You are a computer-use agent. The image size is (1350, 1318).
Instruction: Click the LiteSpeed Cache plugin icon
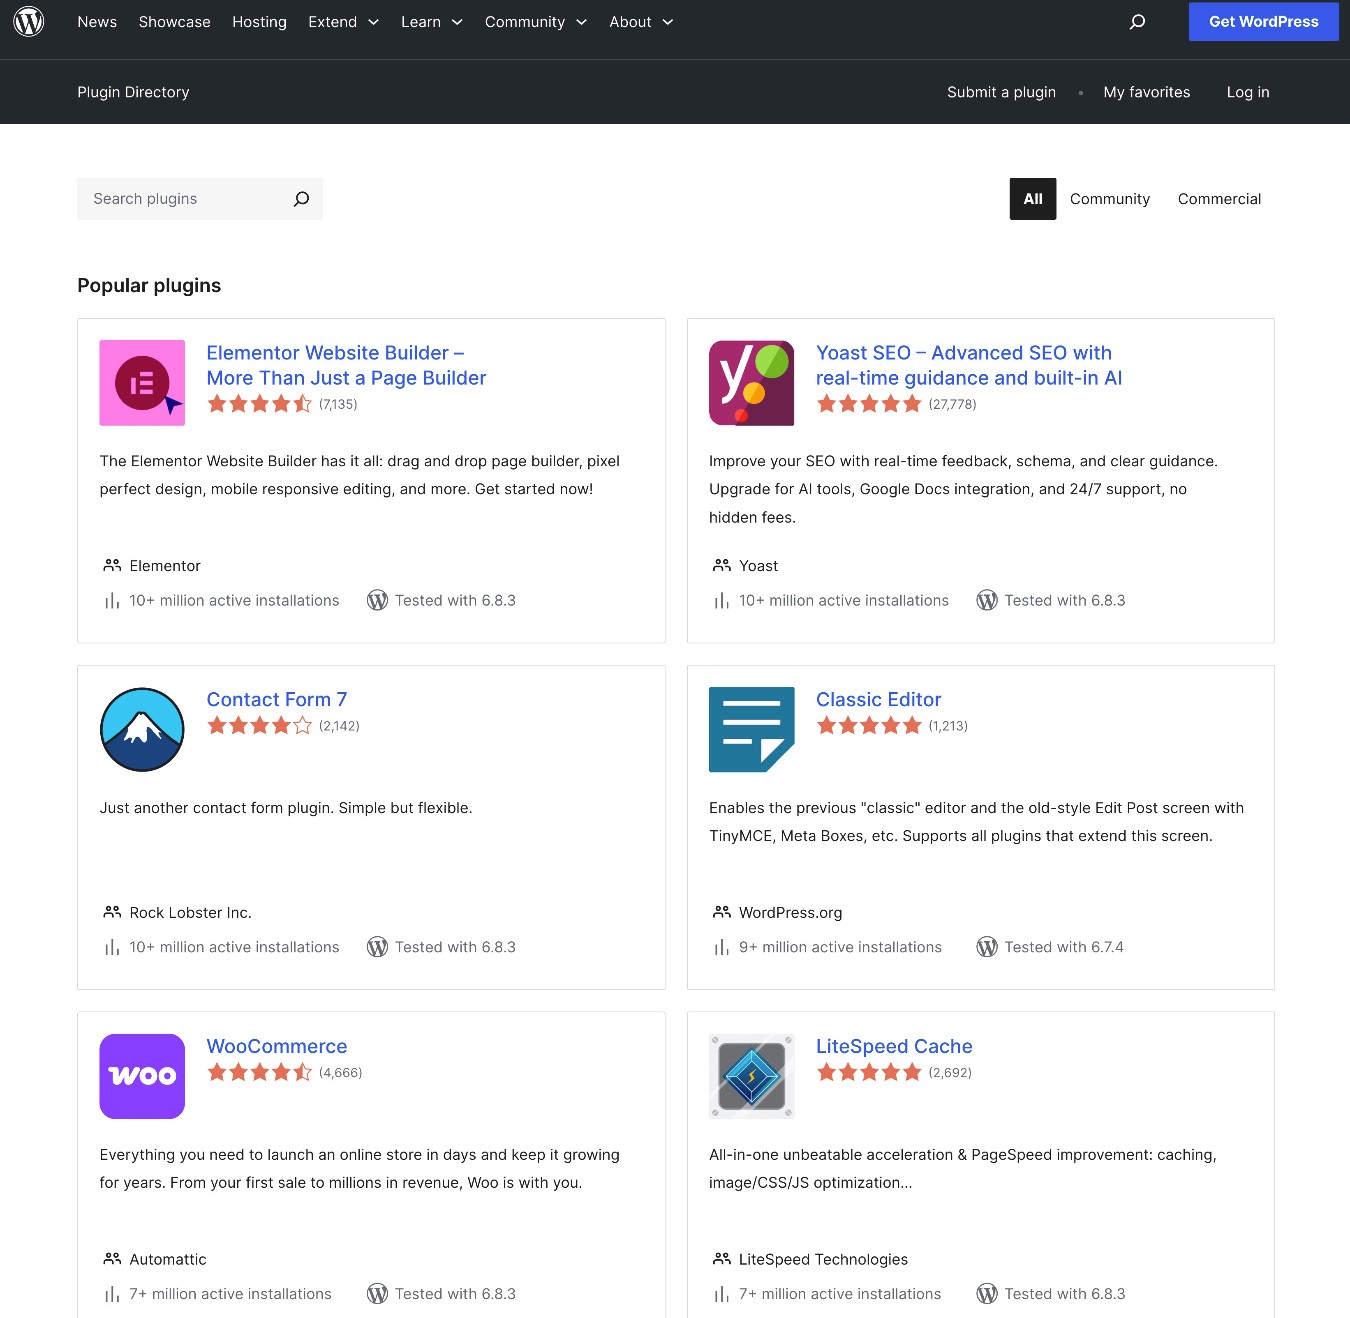coord(750,1076)
